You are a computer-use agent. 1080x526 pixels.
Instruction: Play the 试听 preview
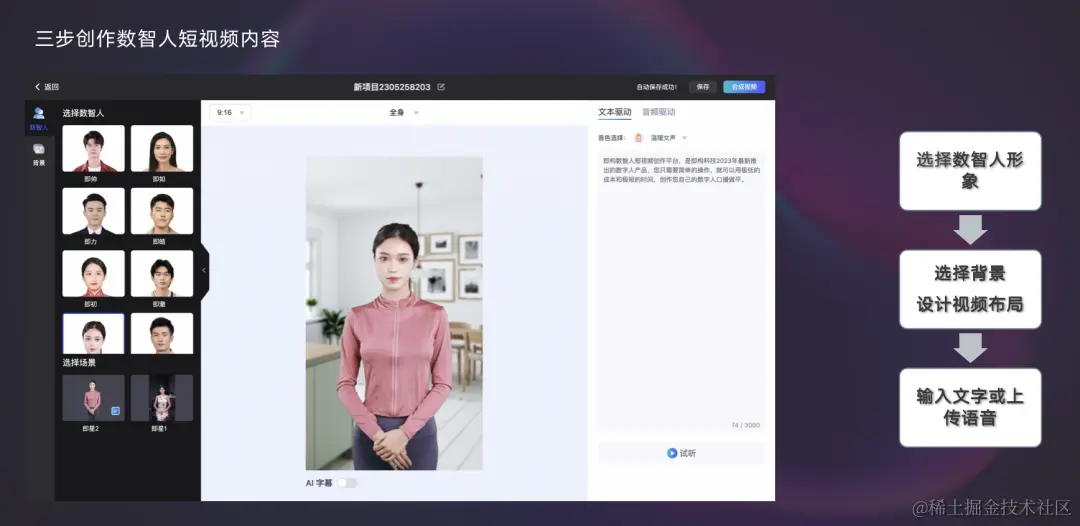pyautogui.click(x=681, y=453)
